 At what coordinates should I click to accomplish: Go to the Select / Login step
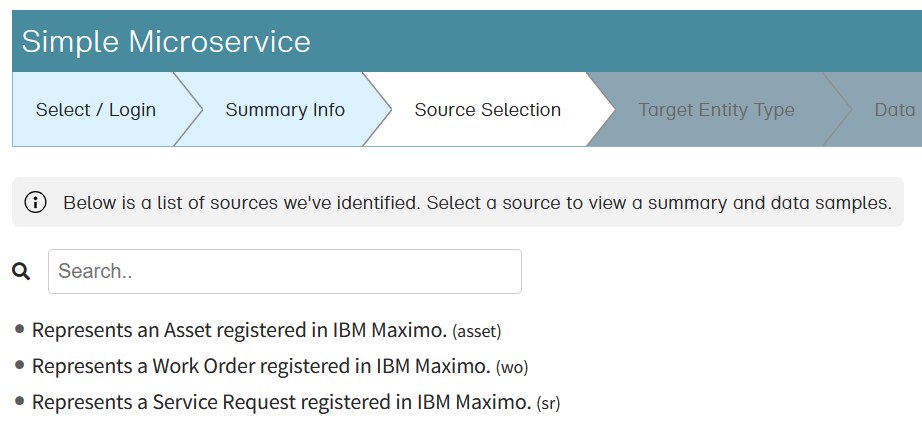pos(95,110)
